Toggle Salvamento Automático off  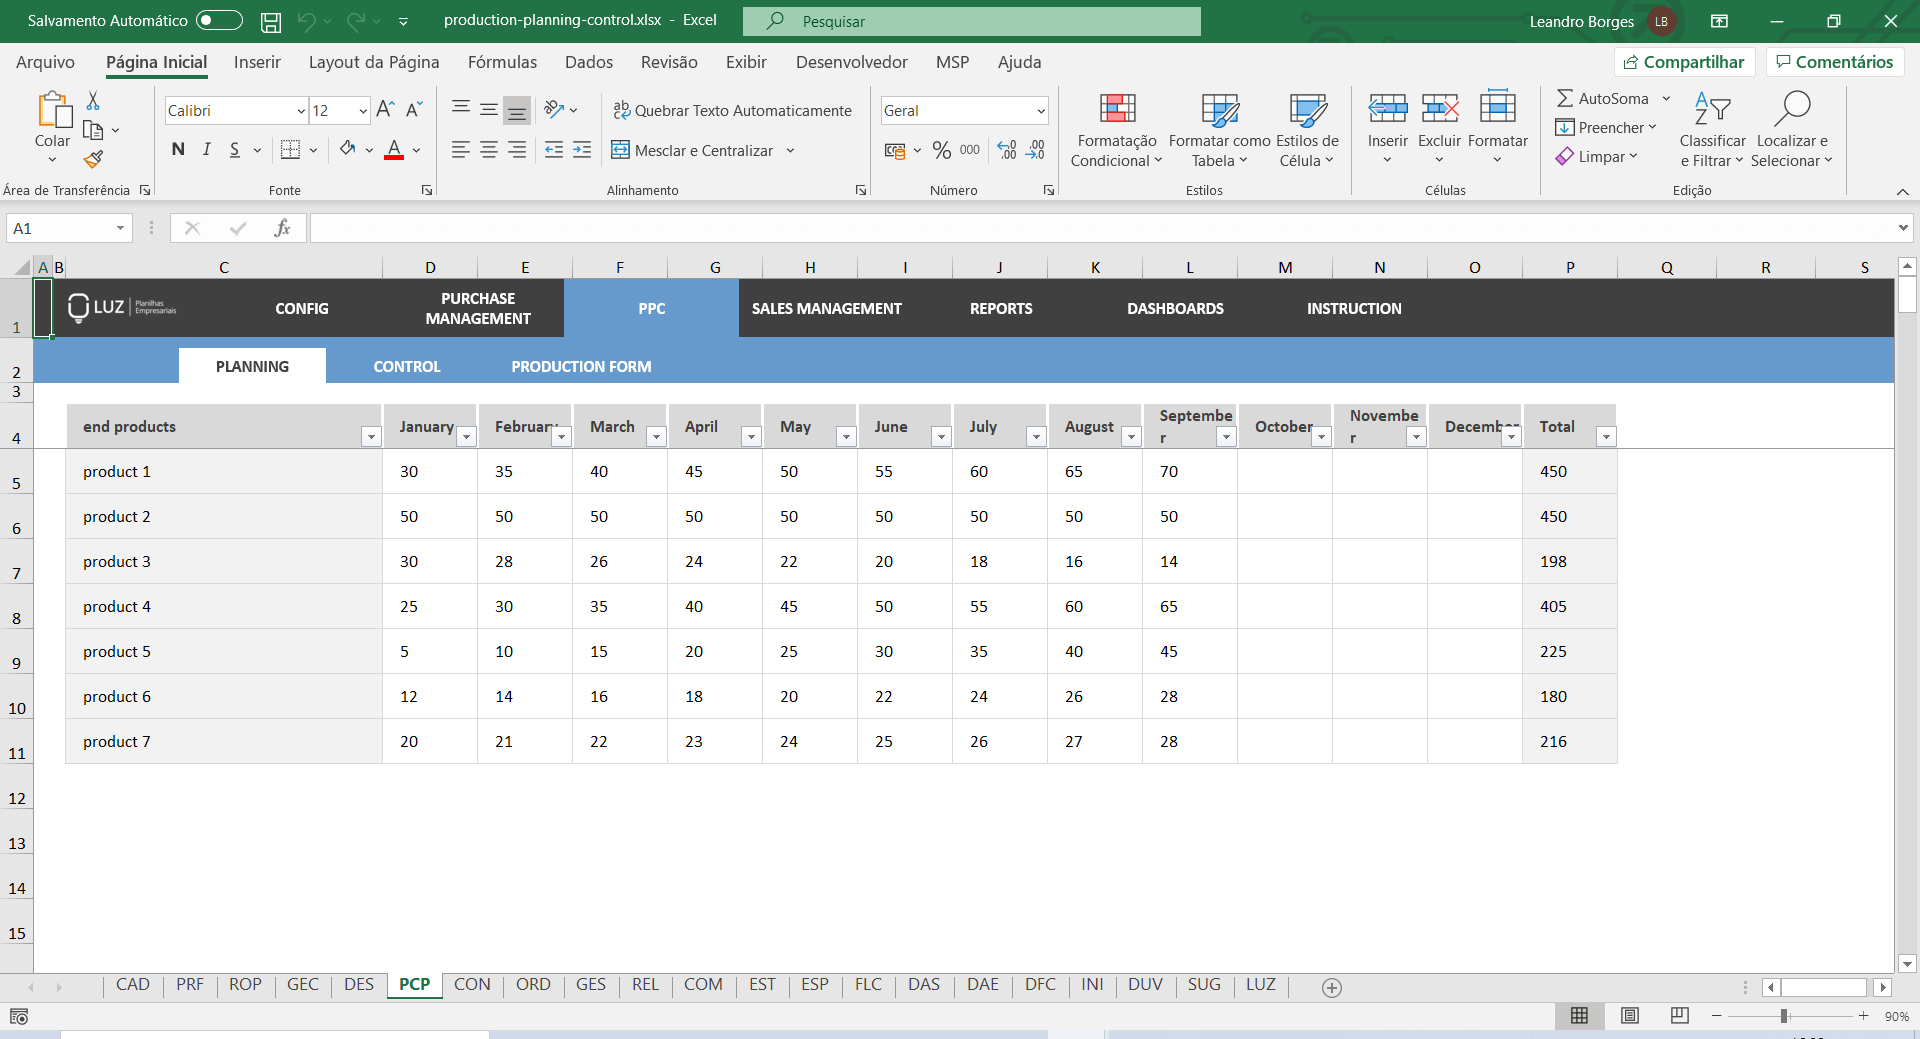tap(219, 20)
